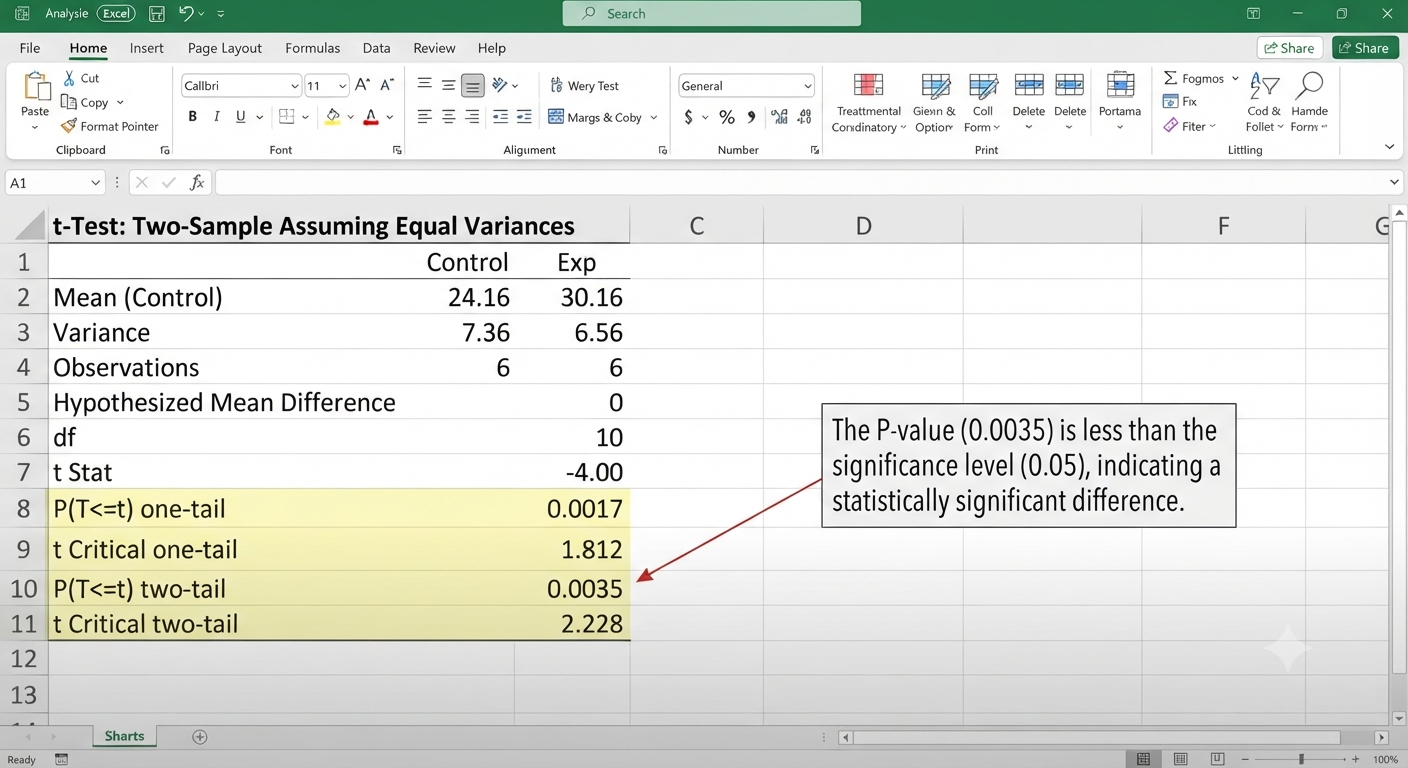Click the Wery Test wrap icon
This screenshot has height=768, width=1408.
(557, 86)
